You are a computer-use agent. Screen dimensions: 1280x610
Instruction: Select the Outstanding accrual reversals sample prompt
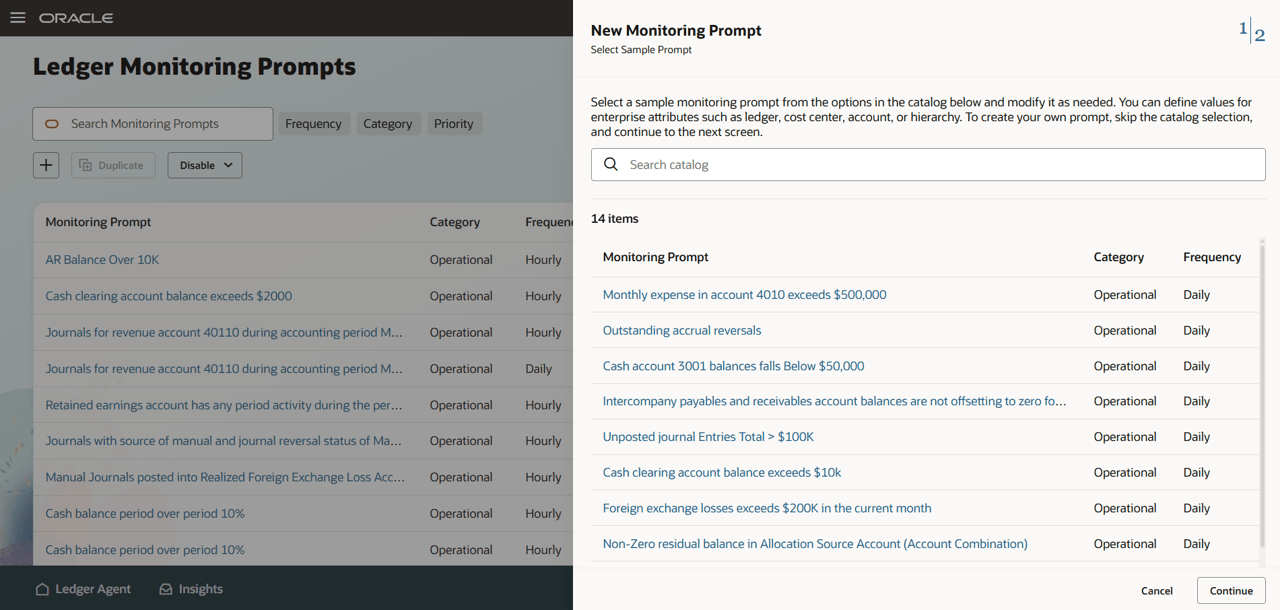point(681,330)
